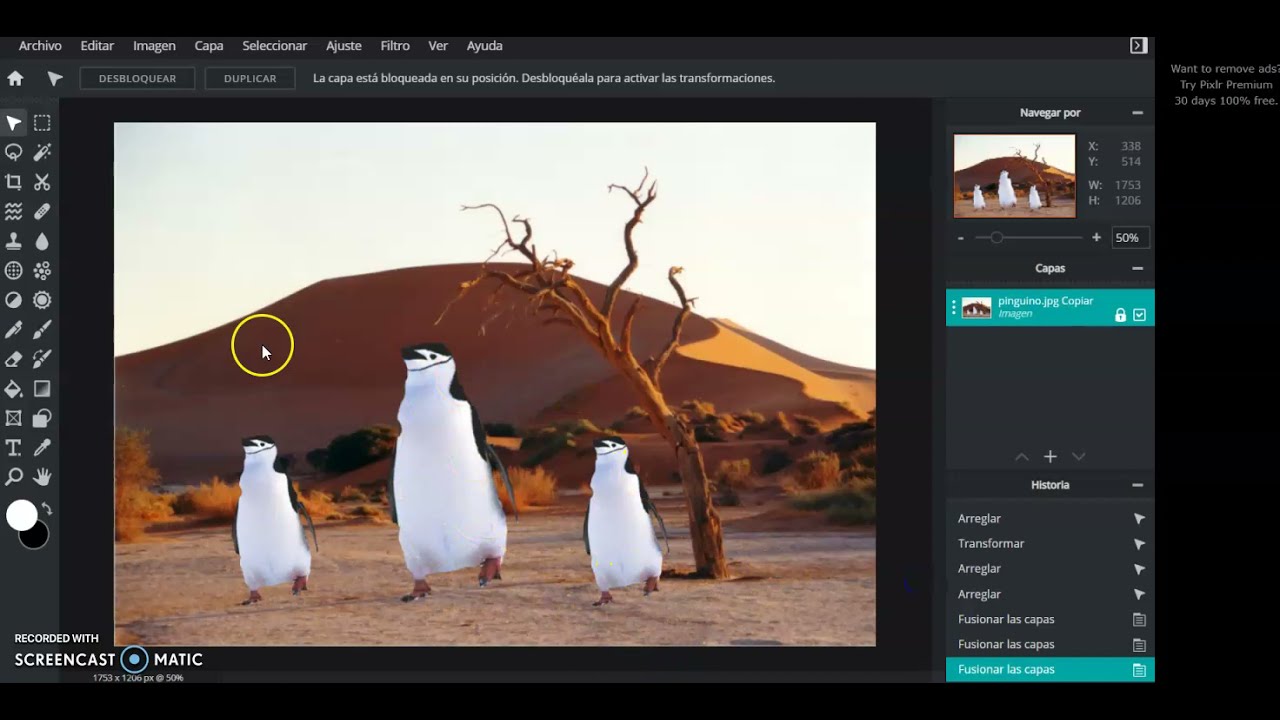The width and height of the screenshot is (1280, 720).
Task: Click Try Pixlr Premium ad link
Action: (1226, 85)
